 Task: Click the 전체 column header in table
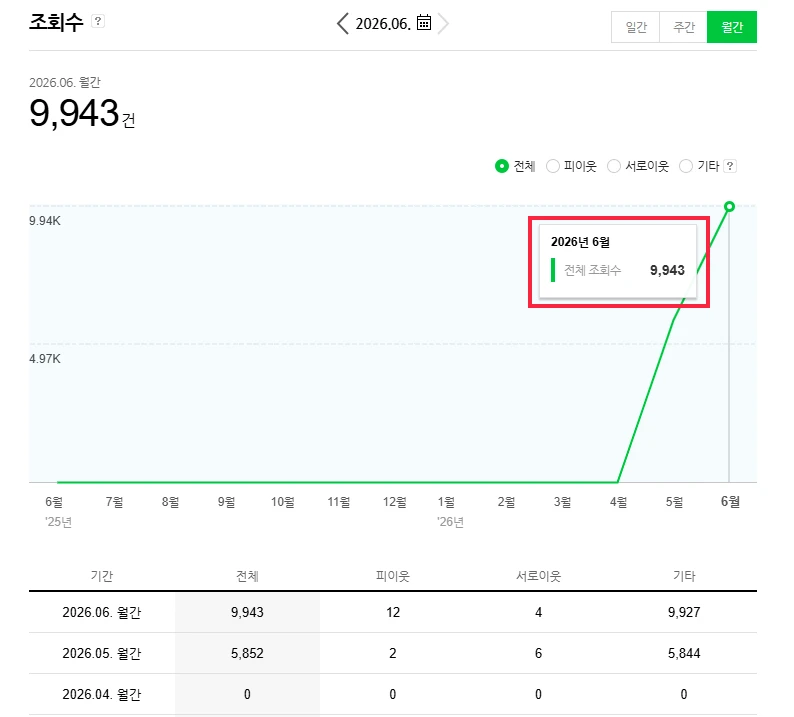pyautogui.click(x=247, y=576)
